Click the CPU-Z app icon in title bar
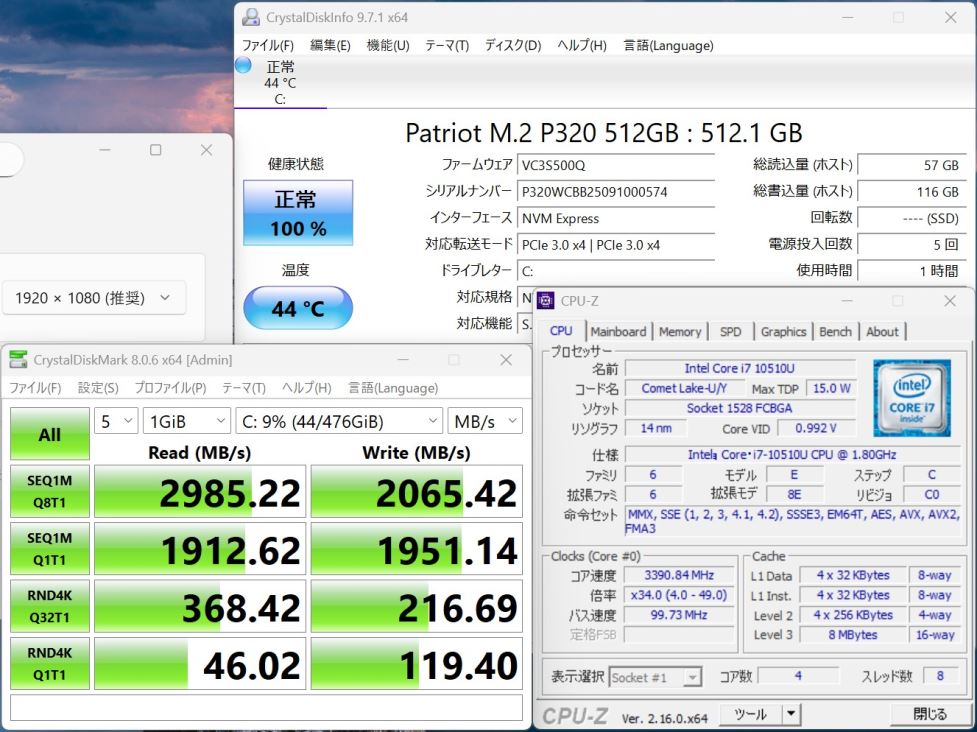This screenshot has height=732, width=977. [546, 301]
